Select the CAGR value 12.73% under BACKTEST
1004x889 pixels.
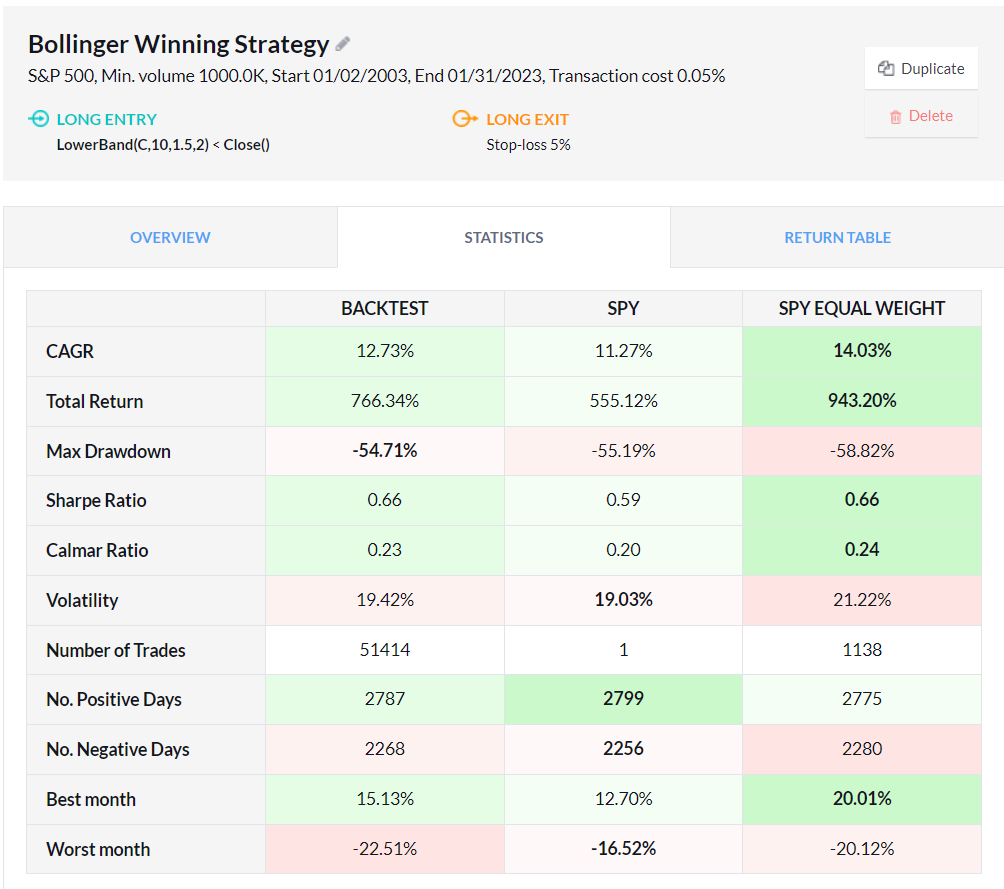coord(384,351)
